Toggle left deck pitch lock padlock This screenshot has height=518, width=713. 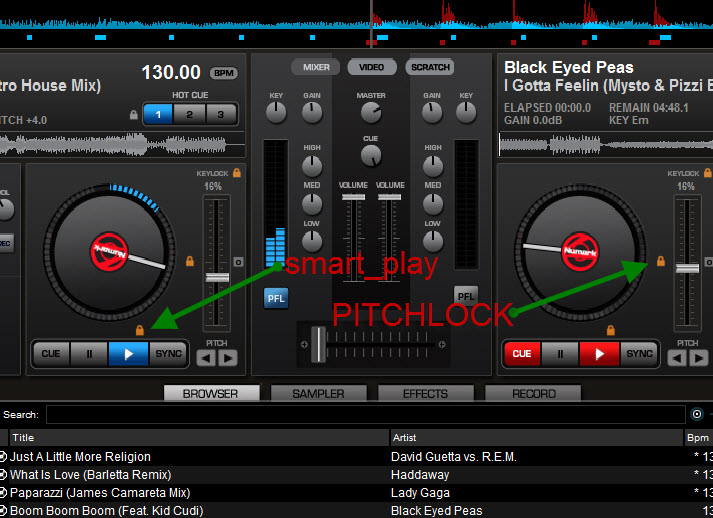point(190,261)
